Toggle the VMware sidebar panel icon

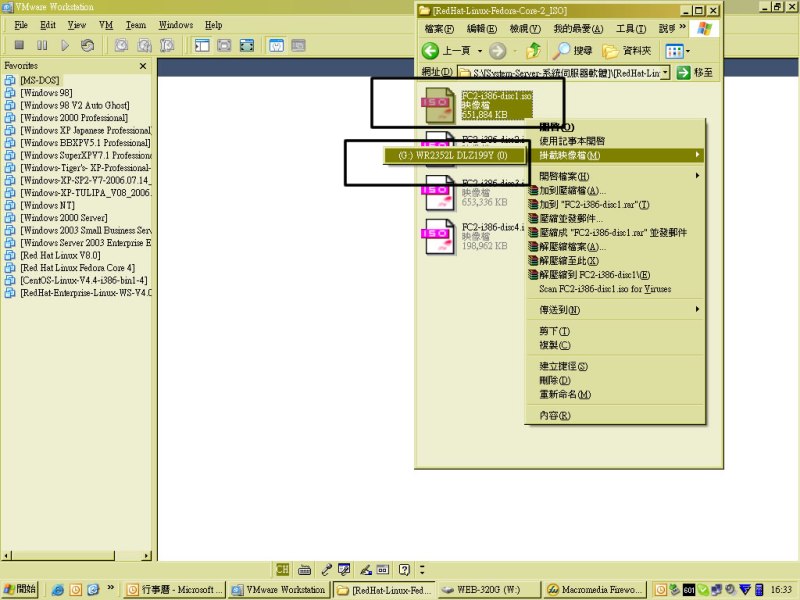click(202, 45)
